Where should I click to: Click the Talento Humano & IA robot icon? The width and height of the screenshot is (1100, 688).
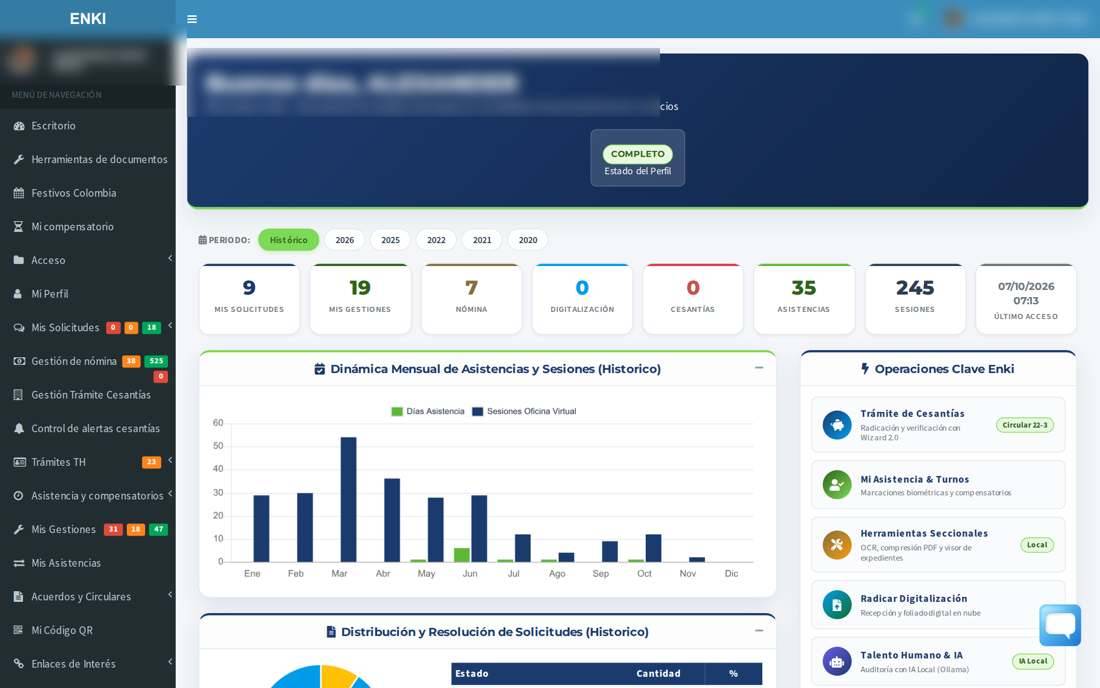[x=836, y=661]
